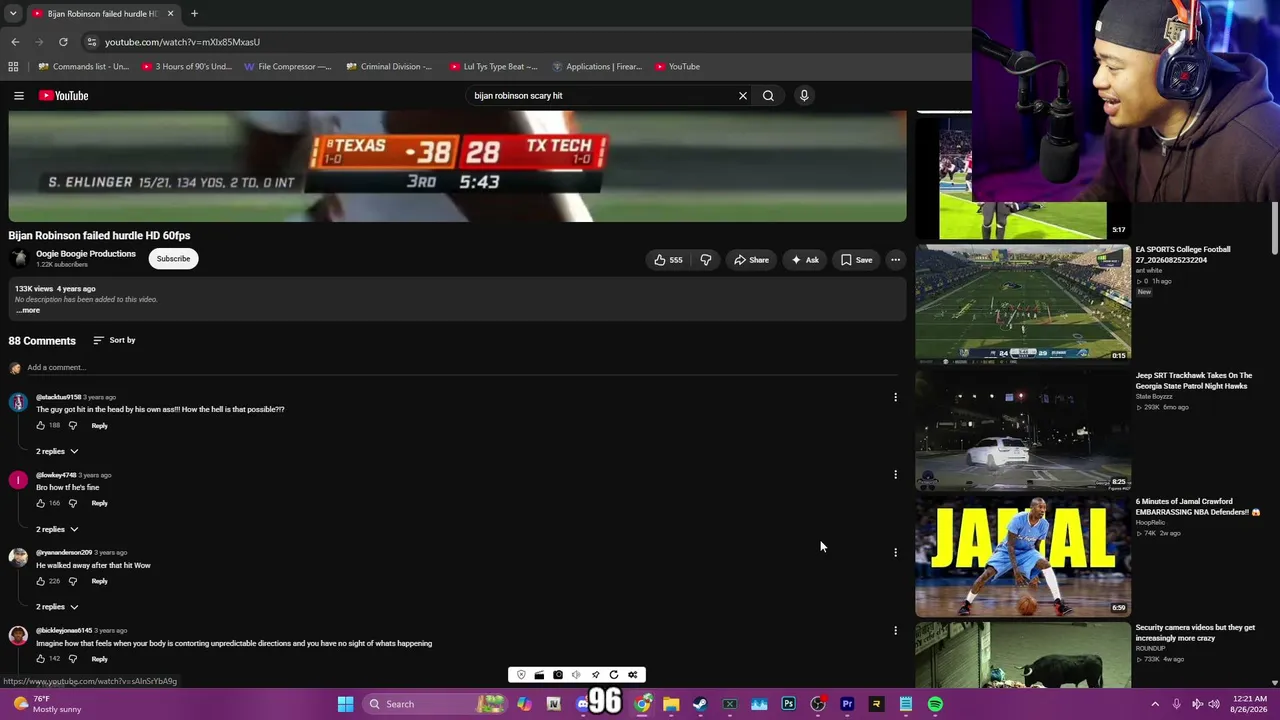The height and width of the screenshot is (720, 1280).
Task: Share the video
Action: pyautogui.click(x=751, y=260)
